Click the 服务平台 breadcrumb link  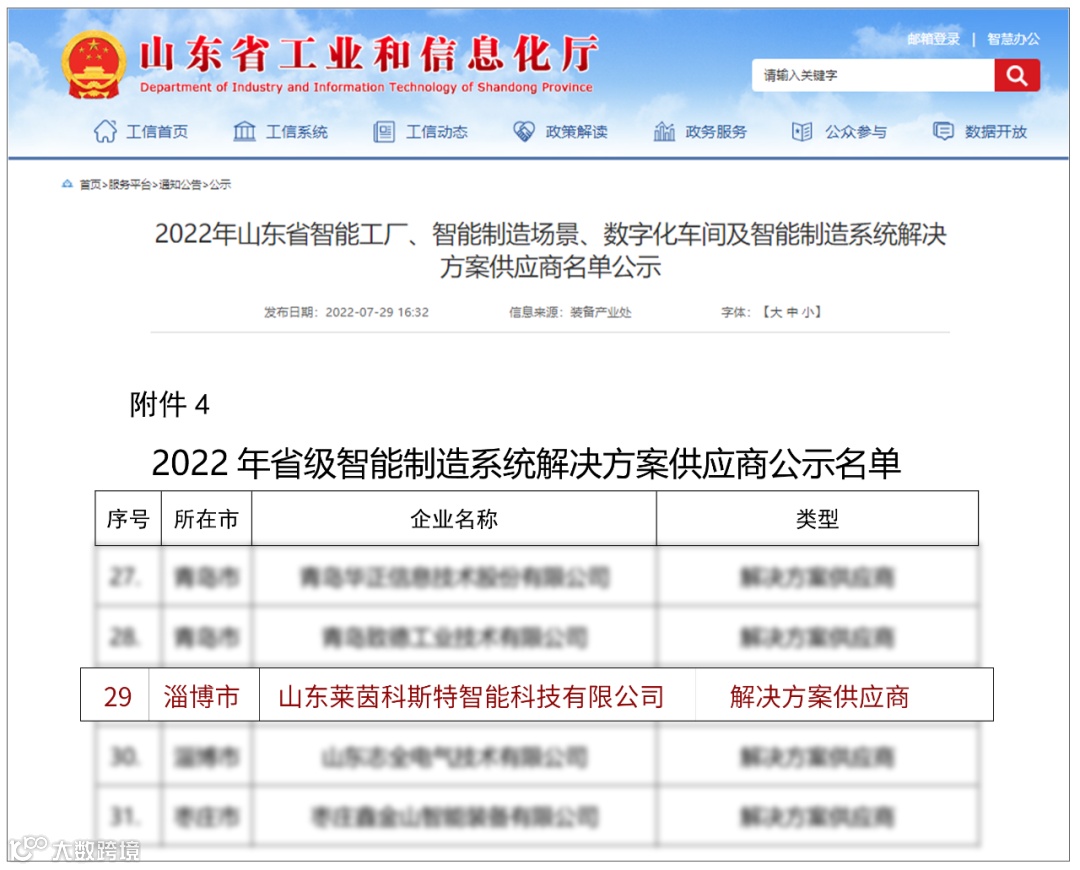tap(129, 184)
